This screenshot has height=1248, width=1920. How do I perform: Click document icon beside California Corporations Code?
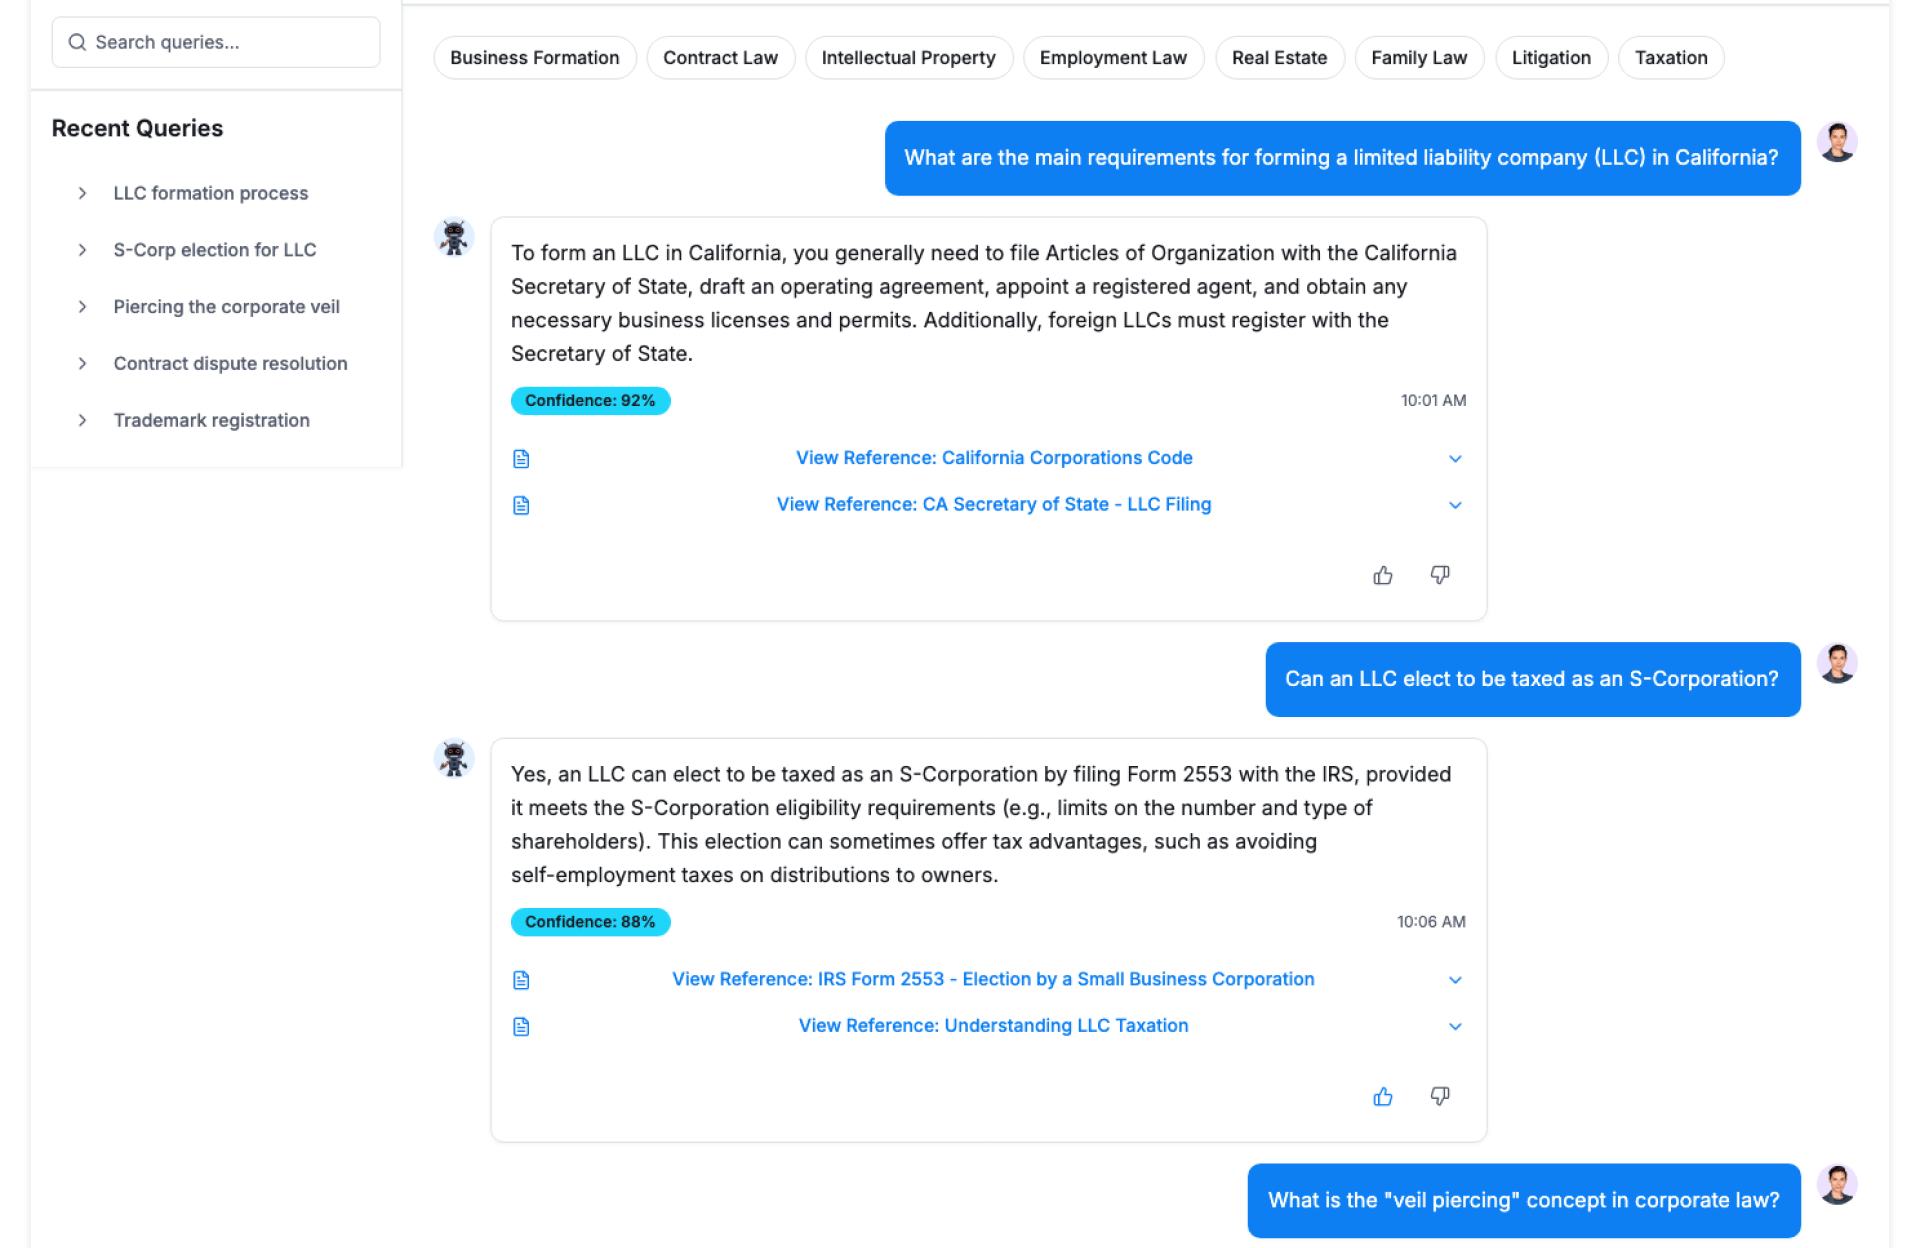(x=521, y=458)
